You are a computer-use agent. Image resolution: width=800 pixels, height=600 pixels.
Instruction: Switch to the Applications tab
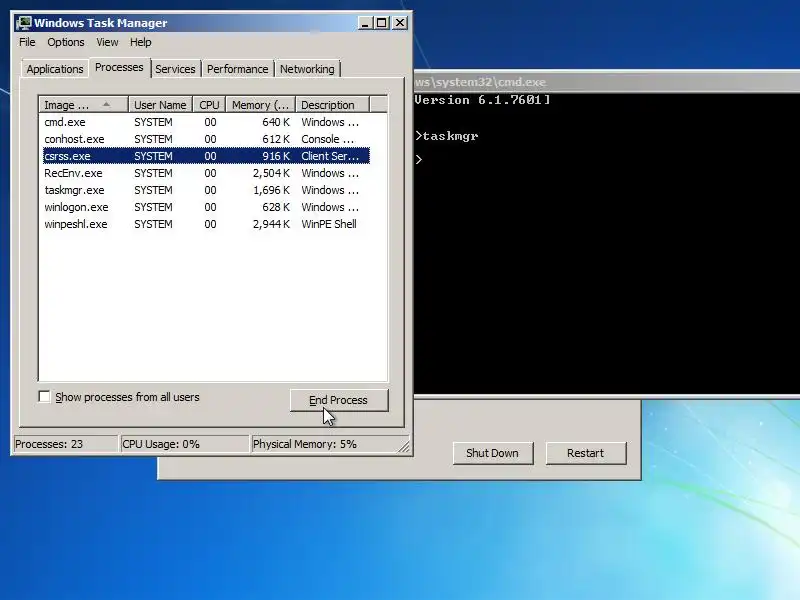point(55,69)
